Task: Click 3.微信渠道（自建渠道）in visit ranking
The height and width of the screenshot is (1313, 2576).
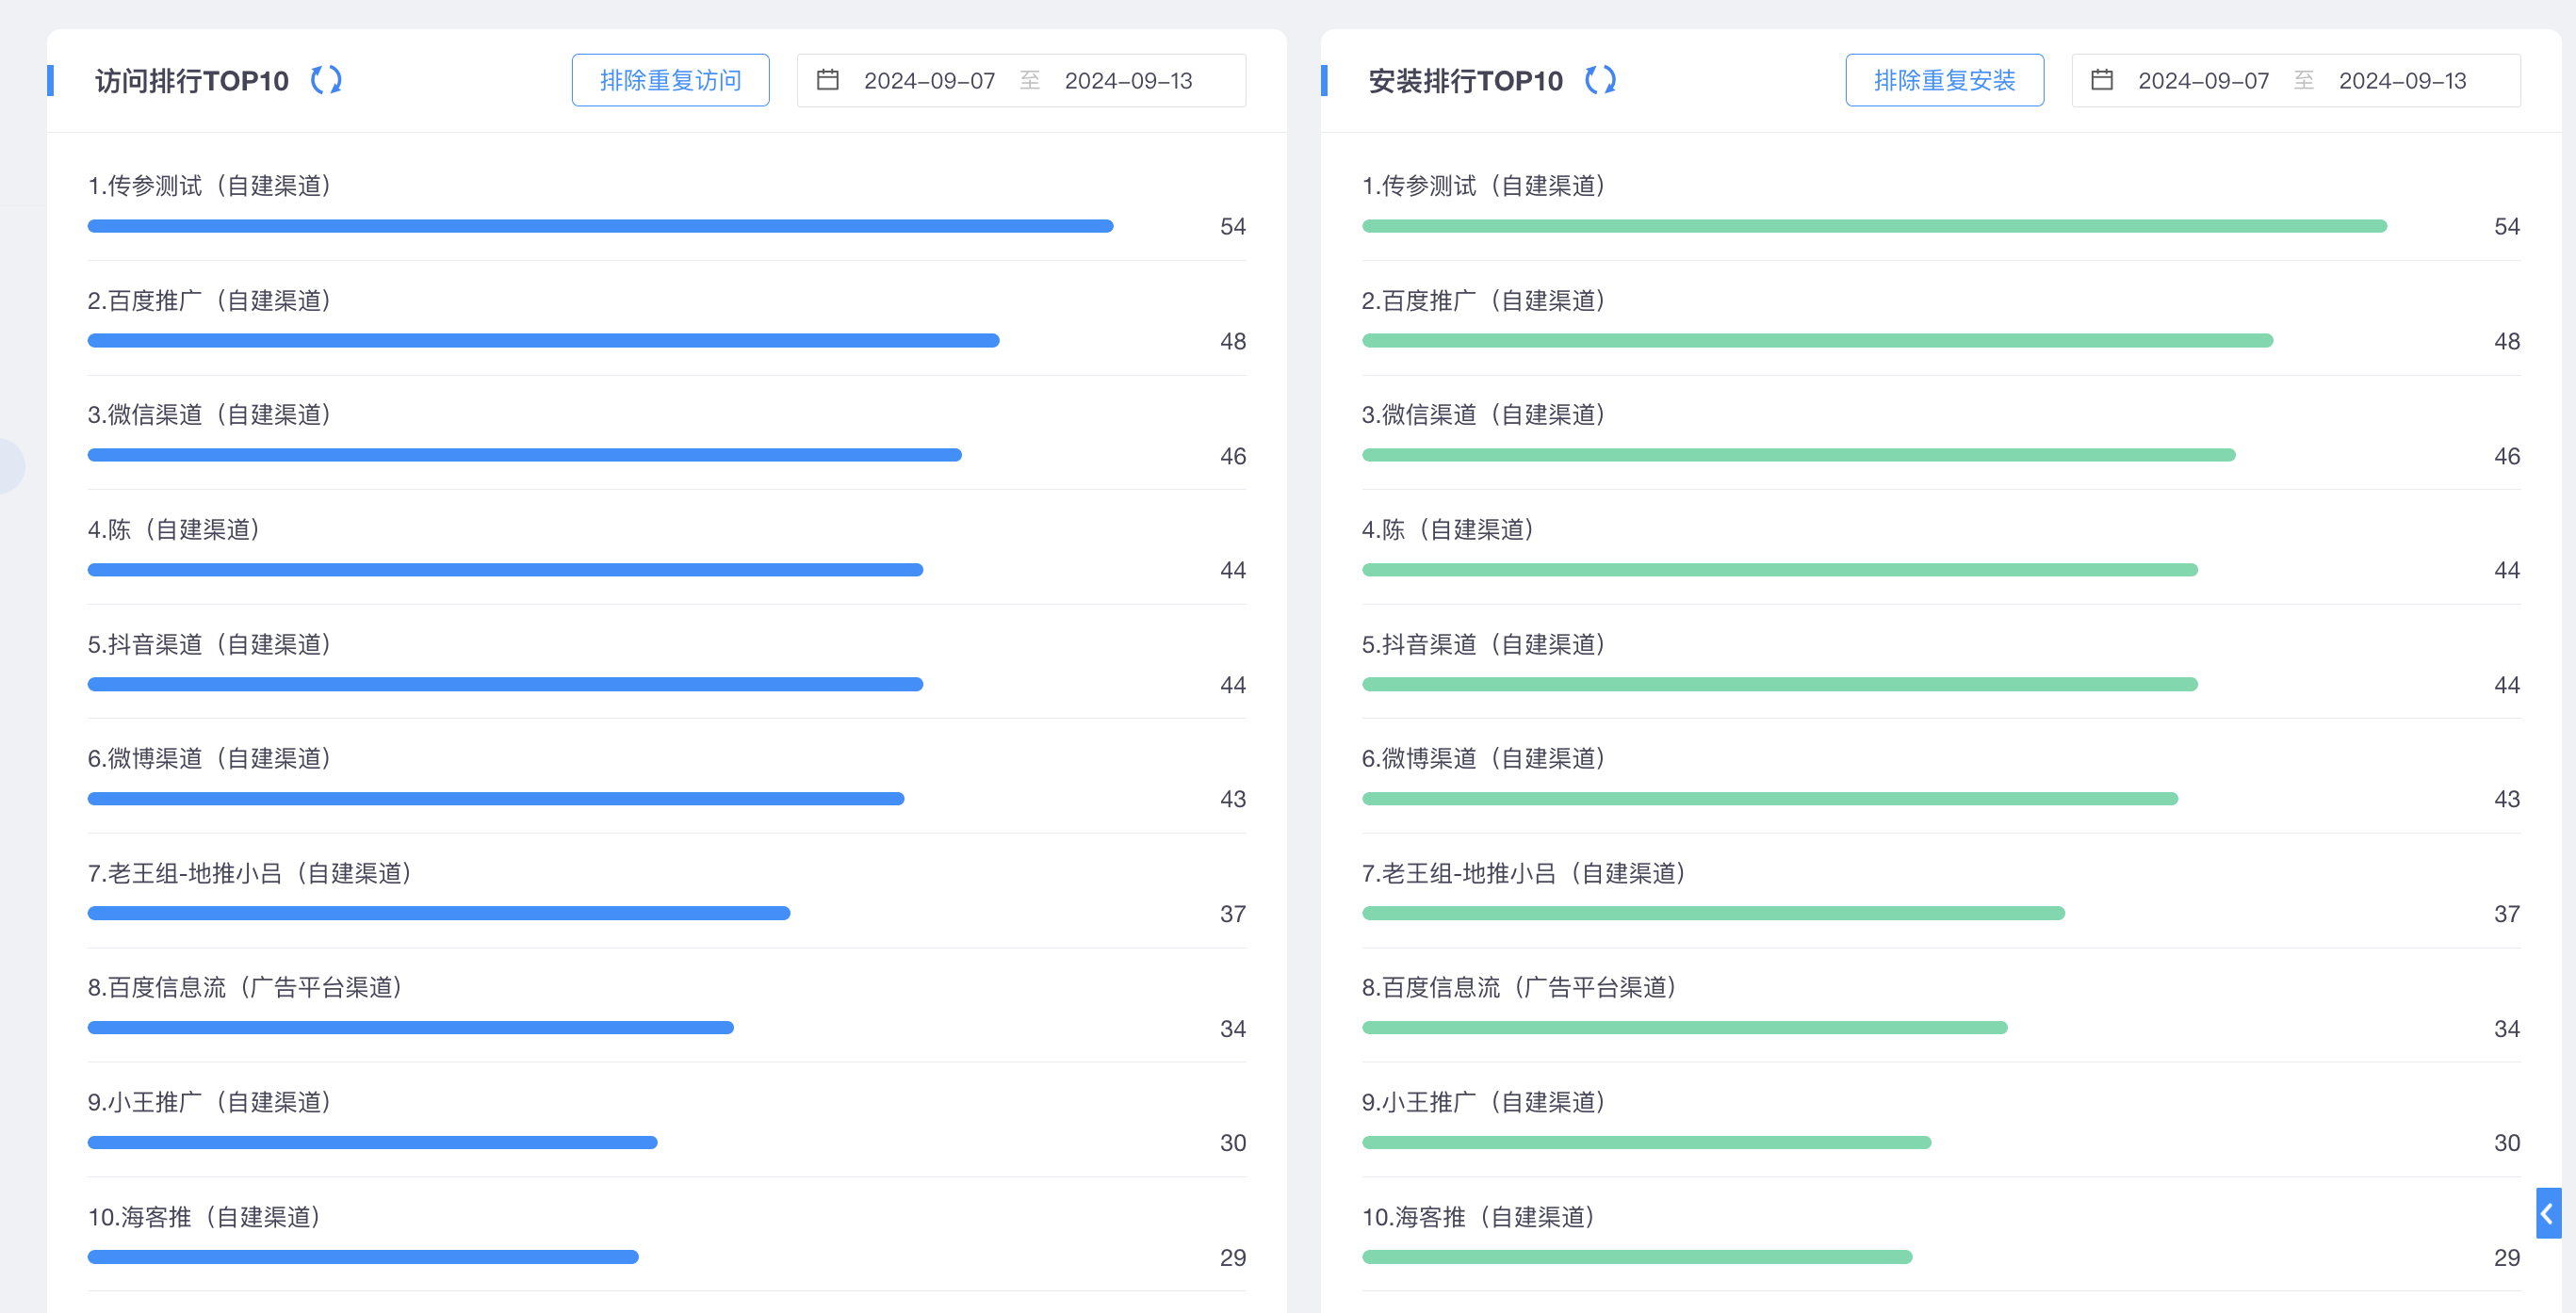Action: click(x=210, y=415)
